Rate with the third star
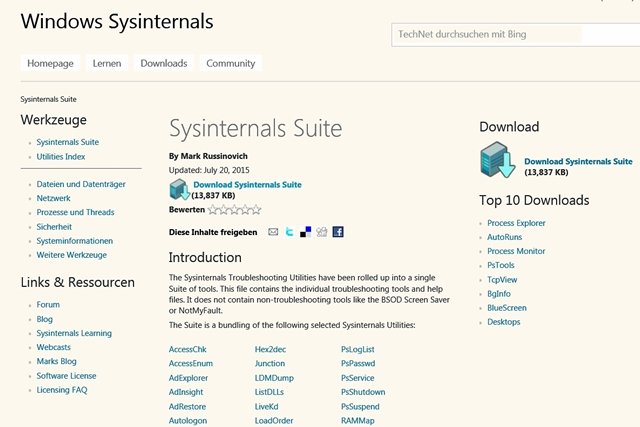This screenshot has height=427, width=640. (x=234, y=210)
